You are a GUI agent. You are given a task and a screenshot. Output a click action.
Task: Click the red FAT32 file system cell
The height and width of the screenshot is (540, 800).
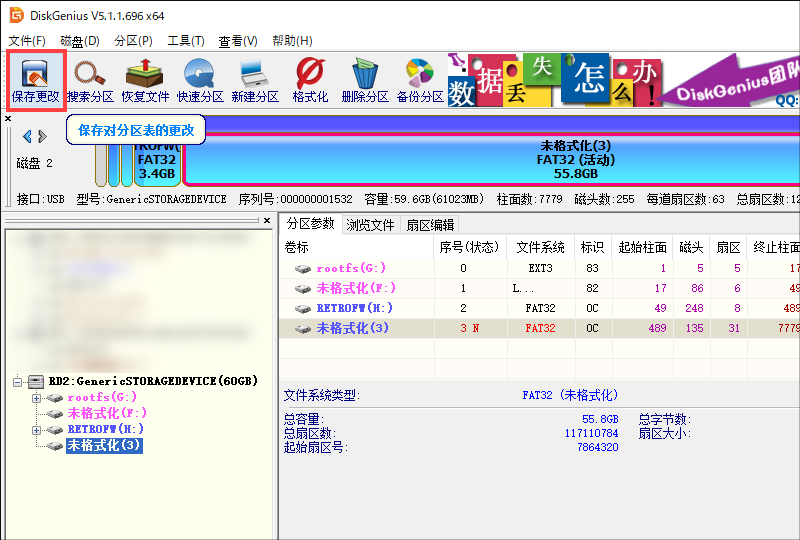pyautogui.click(x=540, y=328)
